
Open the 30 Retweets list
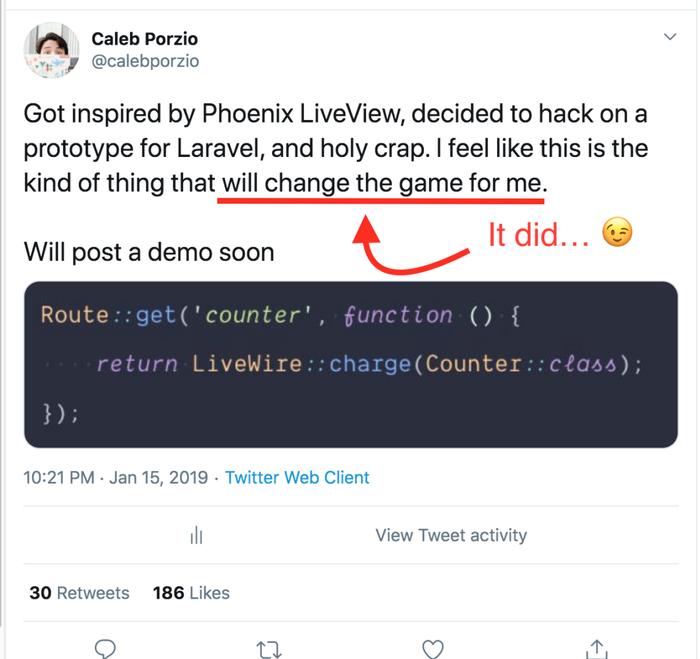click(x=79, y=593)
